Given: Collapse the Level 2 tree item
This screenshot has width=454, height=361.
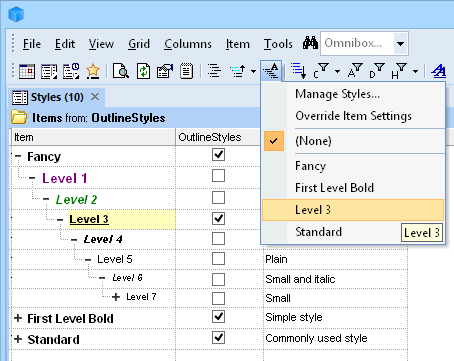Looking at the screenshot, I should point(46,199).
